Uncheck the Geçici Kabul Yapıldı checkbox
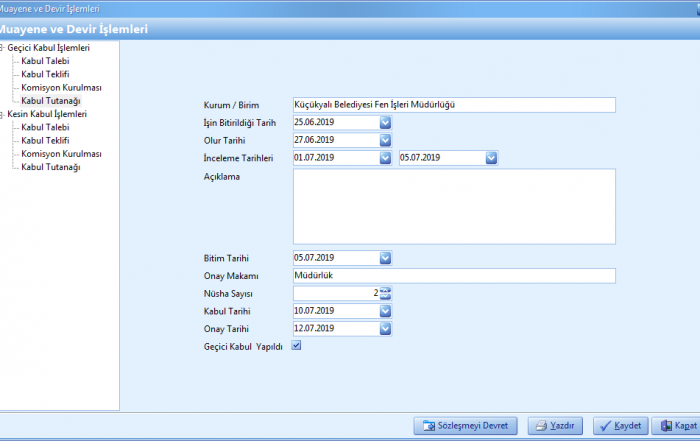This screenshot has width=700, height=441. click(297, 346)
